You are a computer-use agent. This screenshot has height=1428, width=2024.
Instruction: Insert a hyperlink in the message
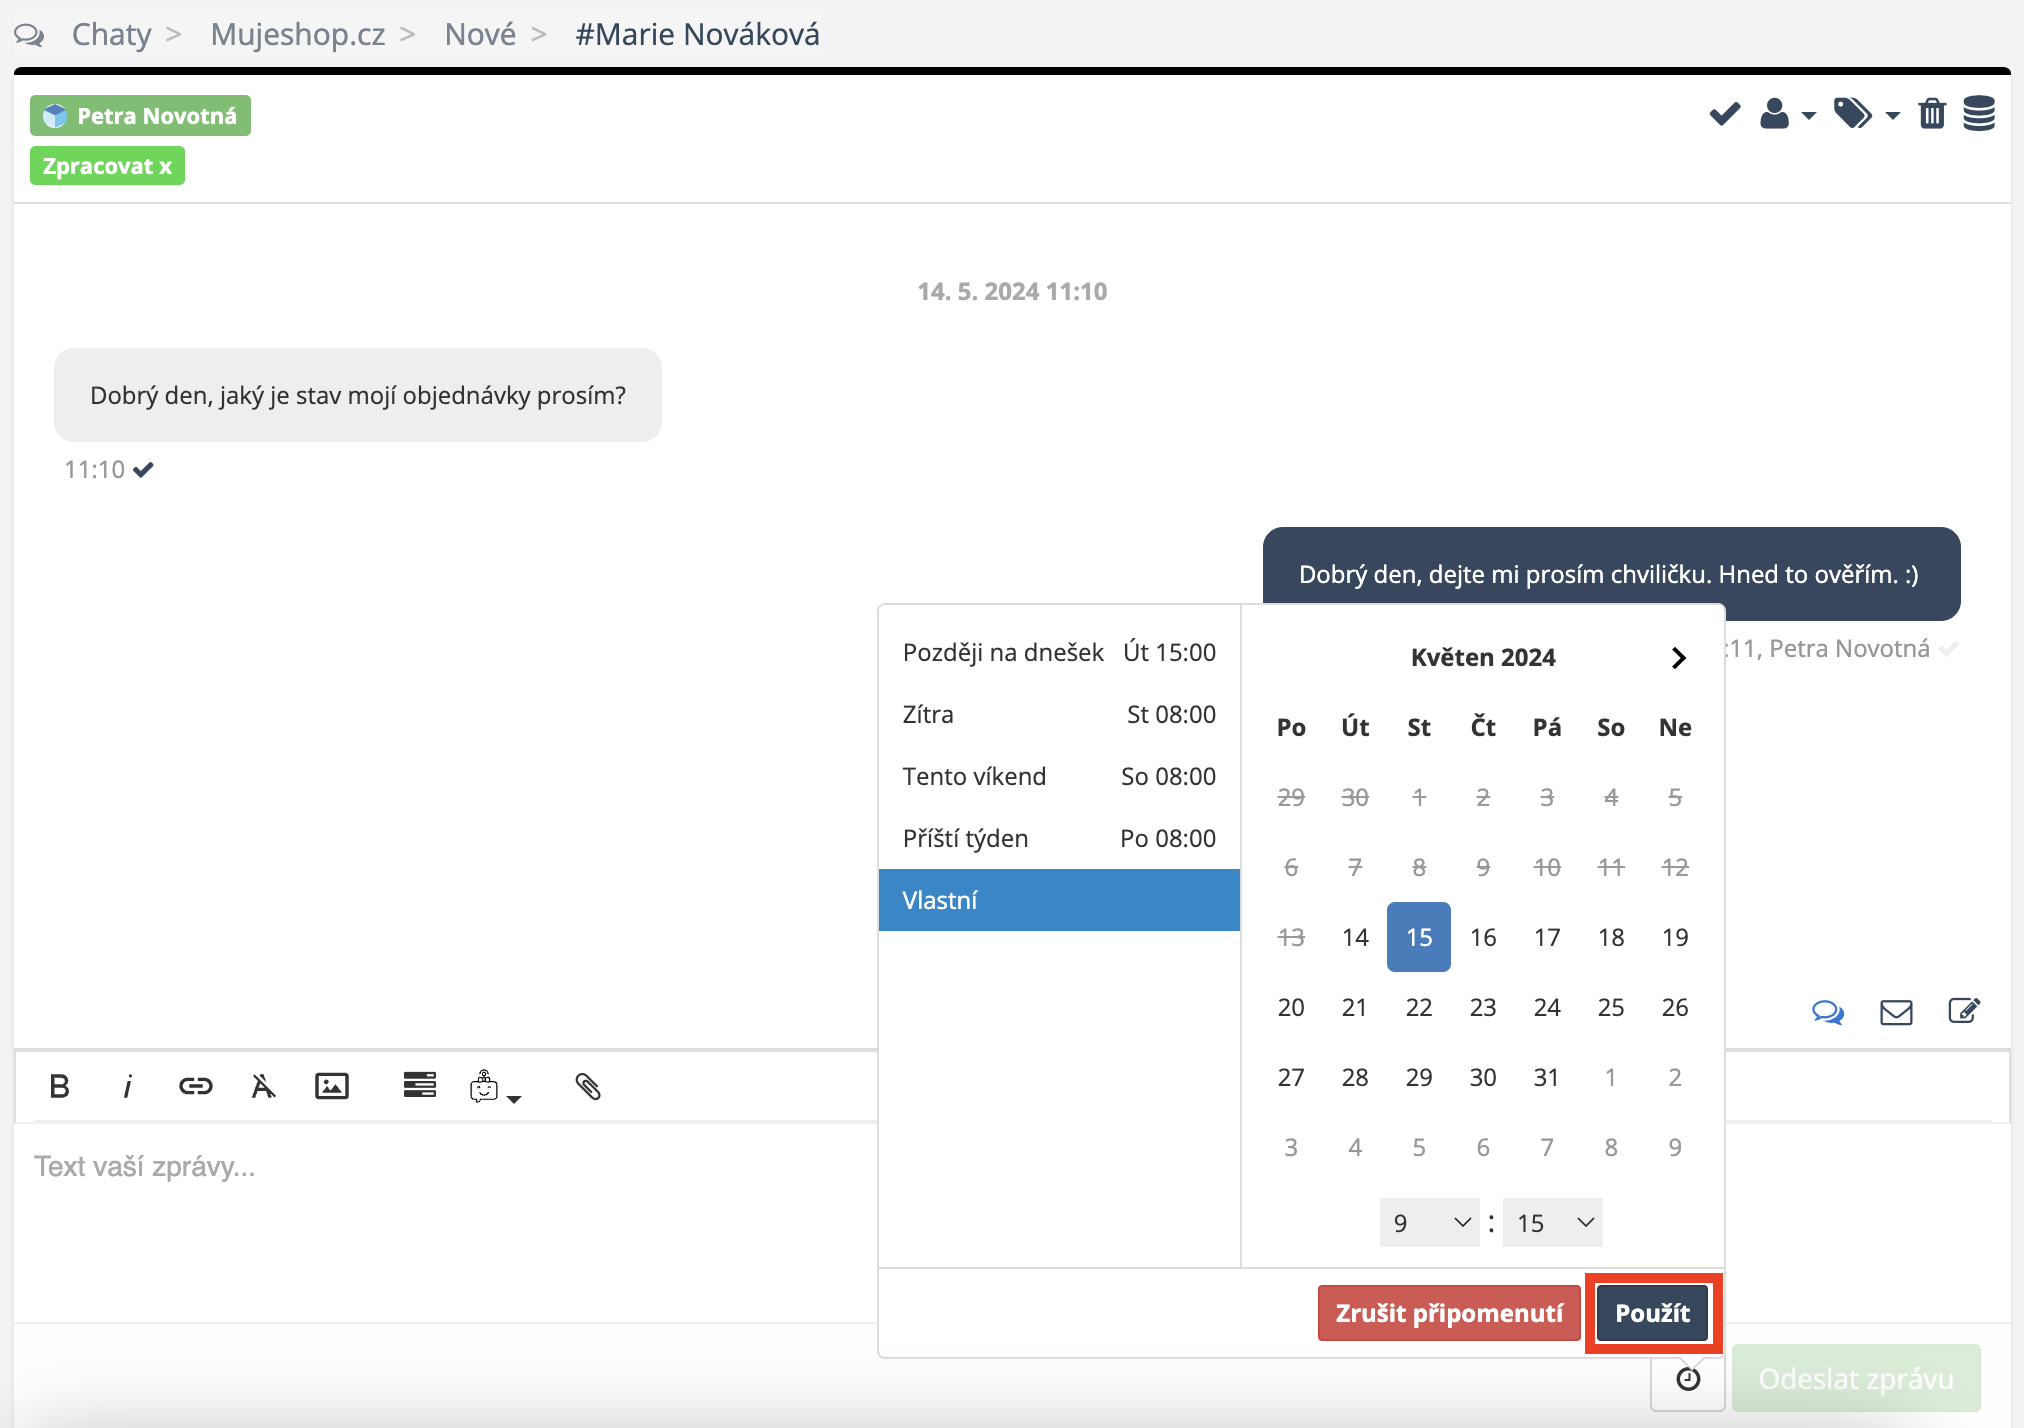pyautogui.click(x=195, y=1086)
